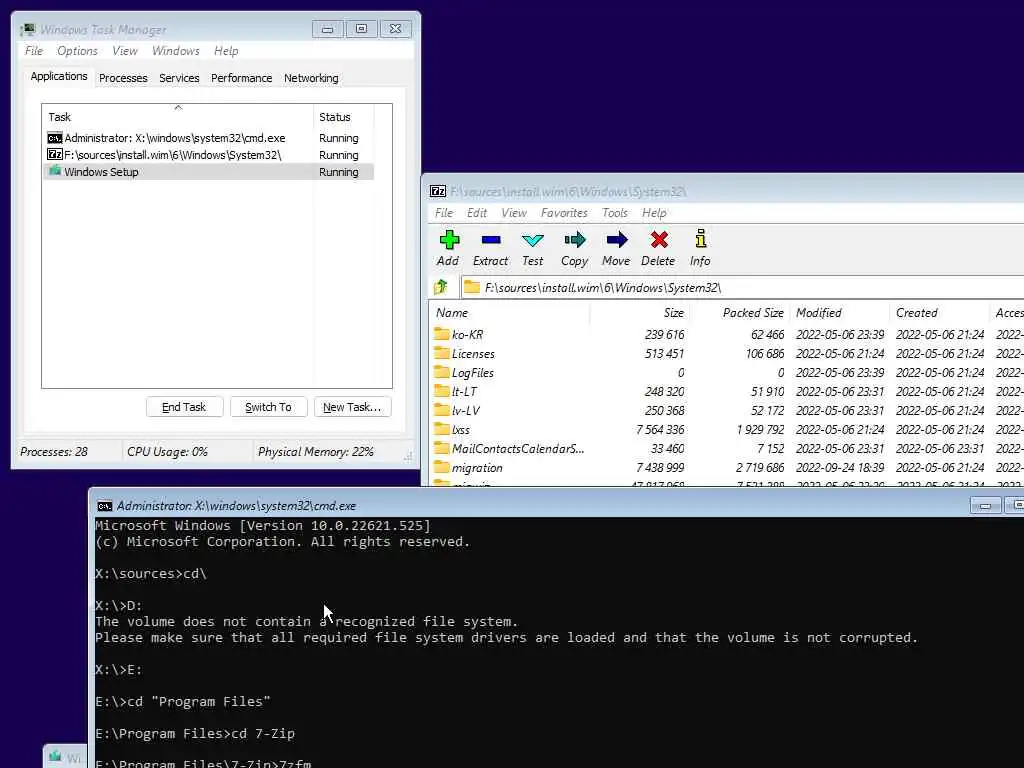Sort 7-Zip list by Created column
This screenshot has width=1024, height=768.
click(940, 313)
